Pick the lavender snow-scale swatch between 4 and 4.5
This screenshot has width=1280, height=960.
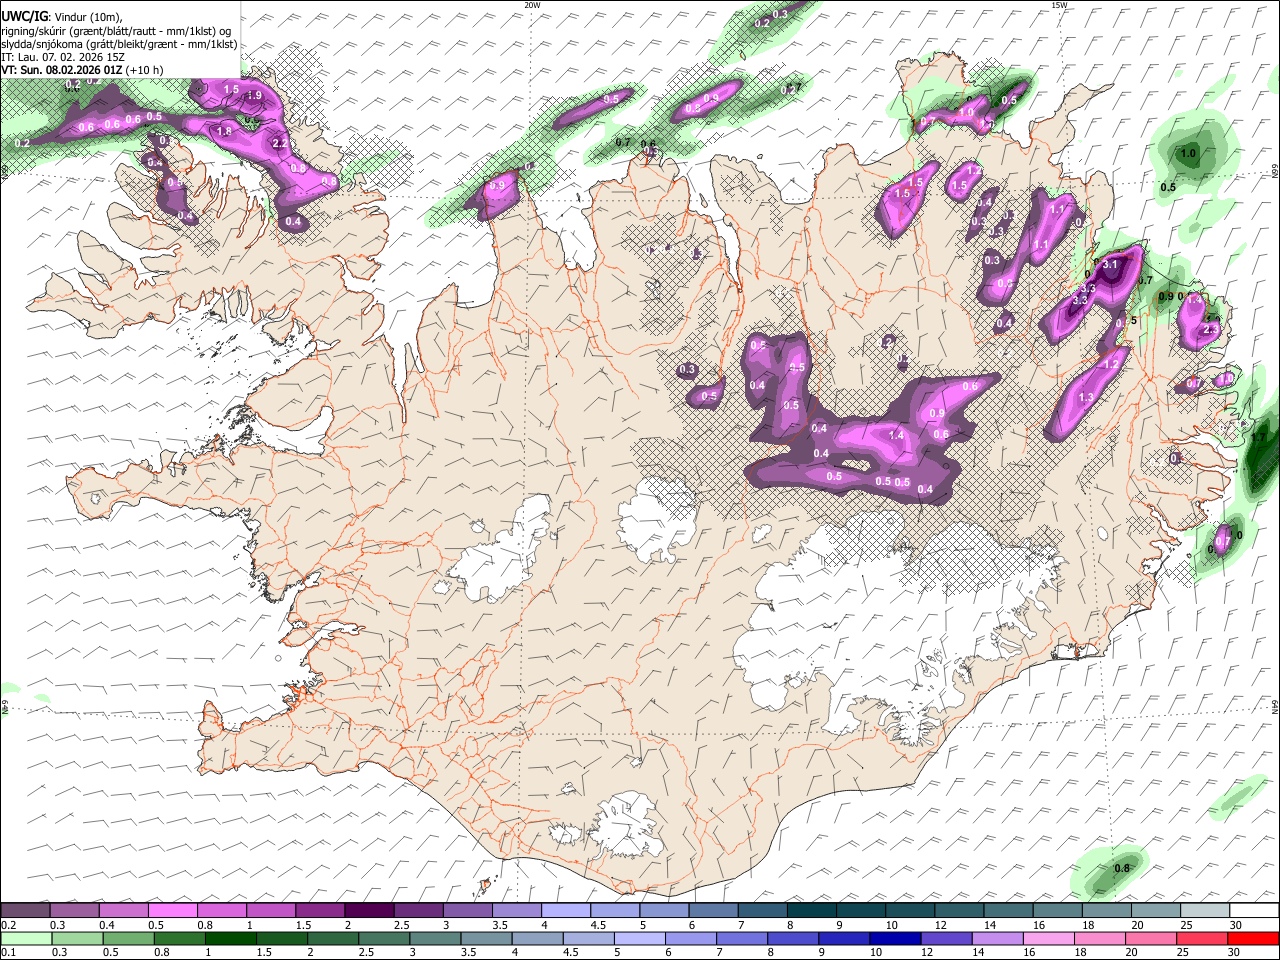(566, 911)
